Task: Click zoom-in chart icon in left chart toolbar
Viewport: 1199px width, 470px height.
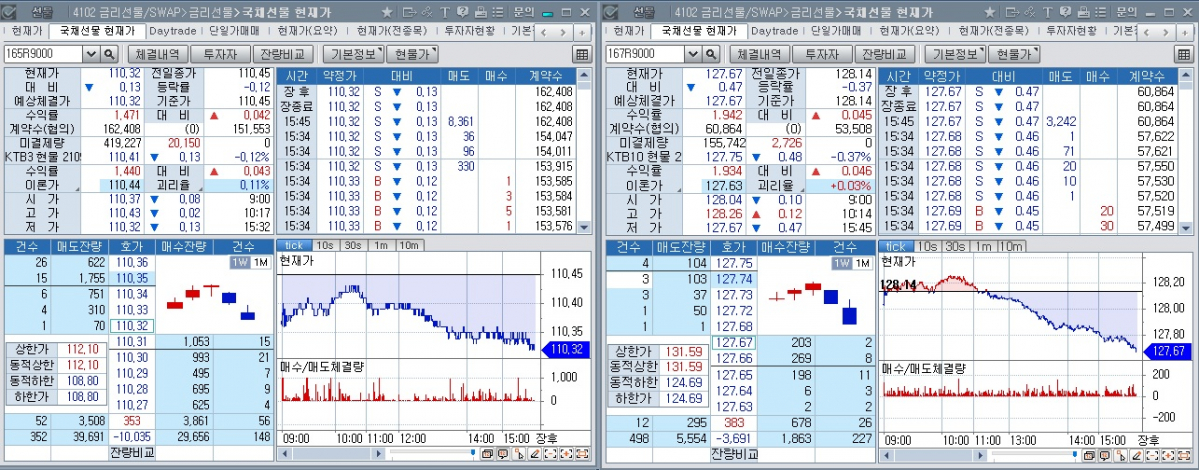Action: coord(567,454)
